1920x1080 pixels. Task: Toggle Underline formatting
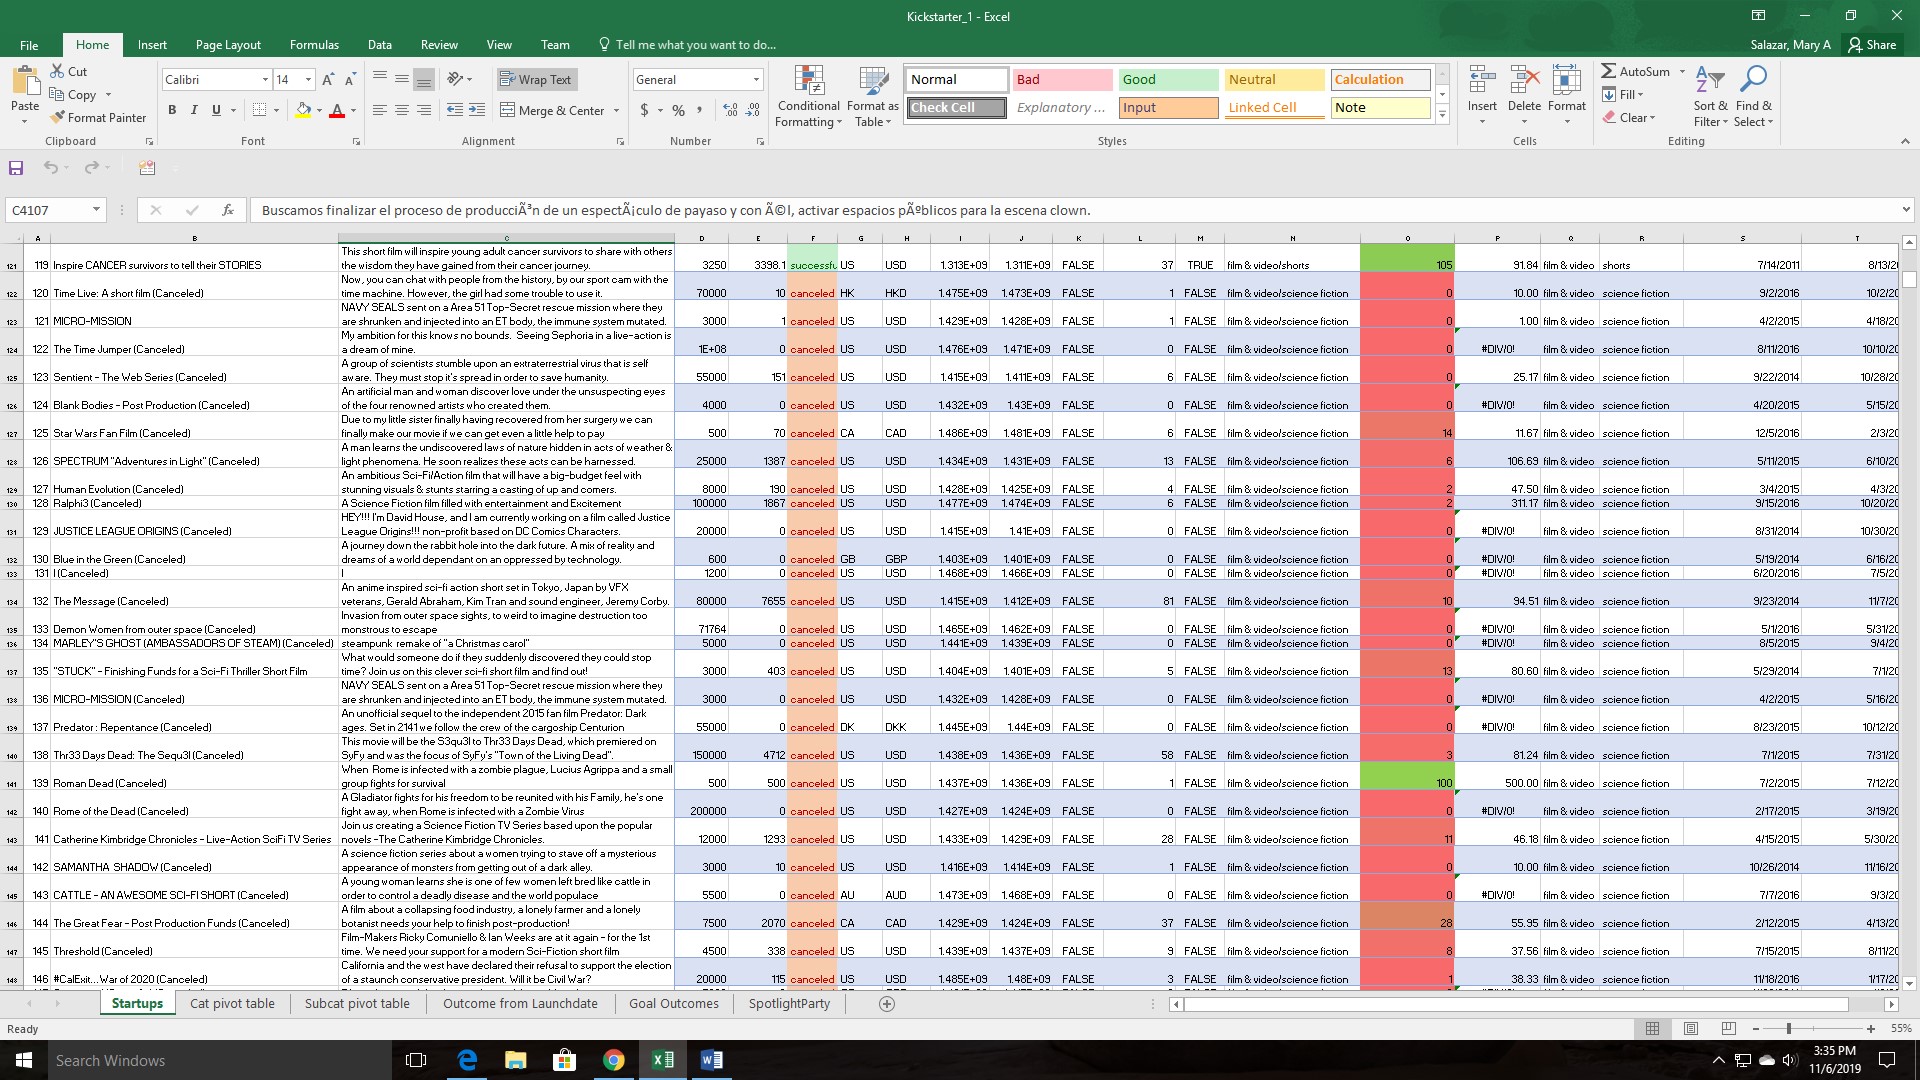[216, 110]
